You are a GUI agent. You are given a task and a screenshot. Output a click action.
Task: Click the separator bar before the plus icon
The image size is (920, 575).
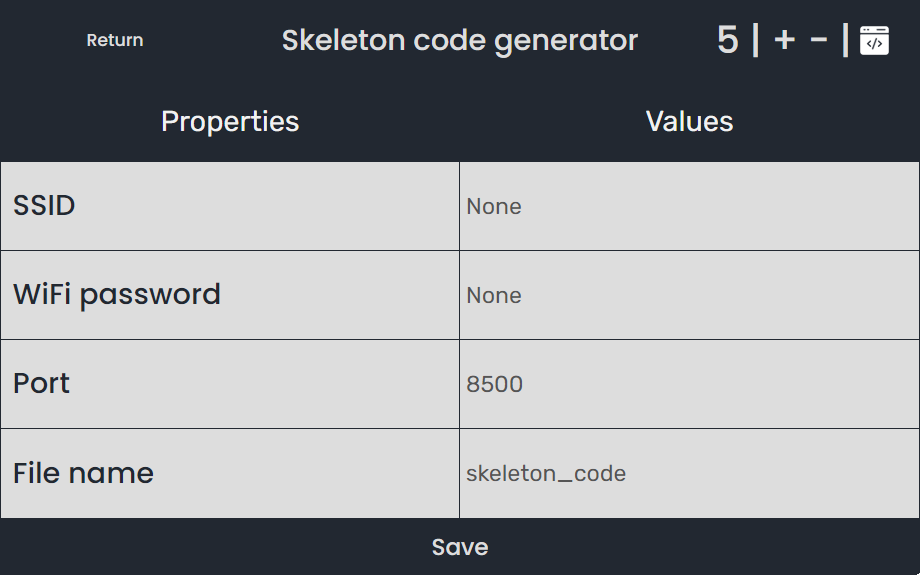[755, 40]
